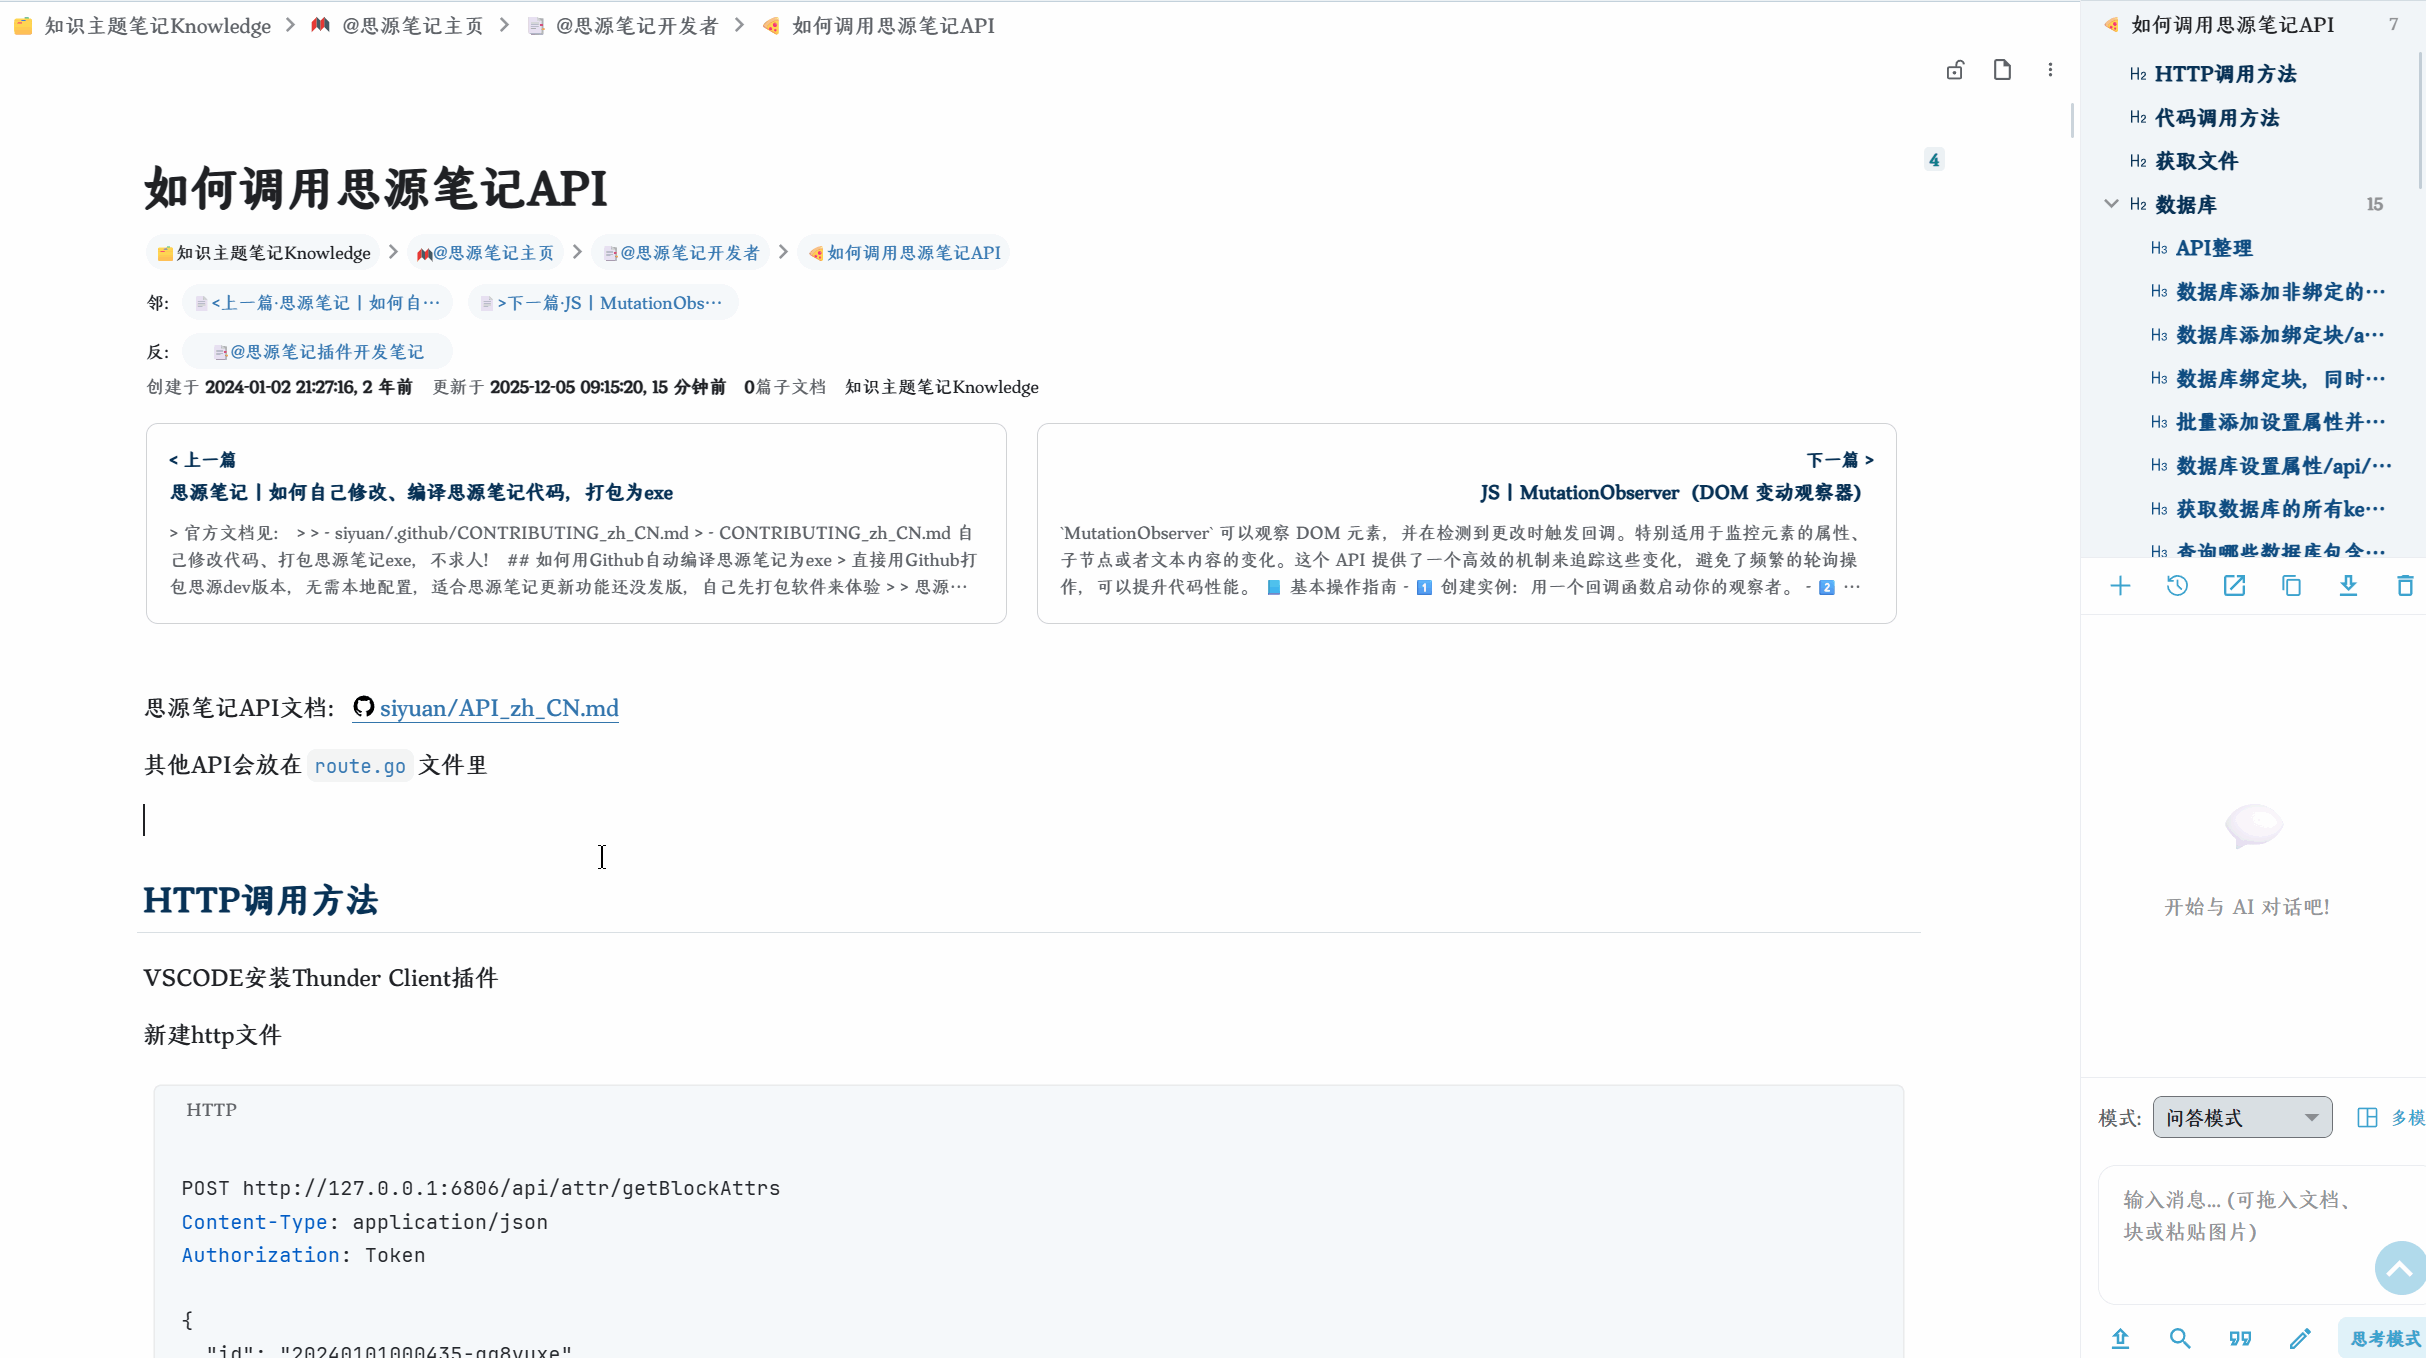This screenshot has width=2426, height=1358.
Task: Enable 思考模式 for the AI
Action: [x=2384, y=1338]
